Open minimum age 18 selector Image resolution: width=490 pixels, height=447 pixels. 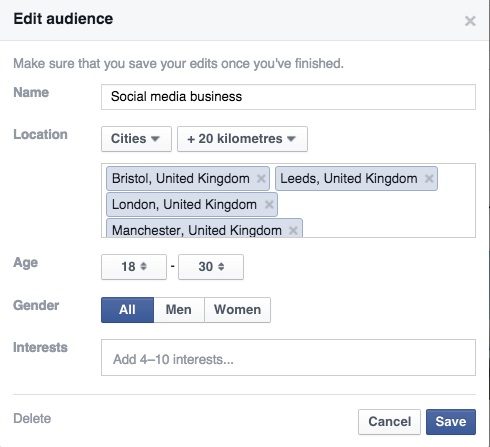[x=134, y=267]
